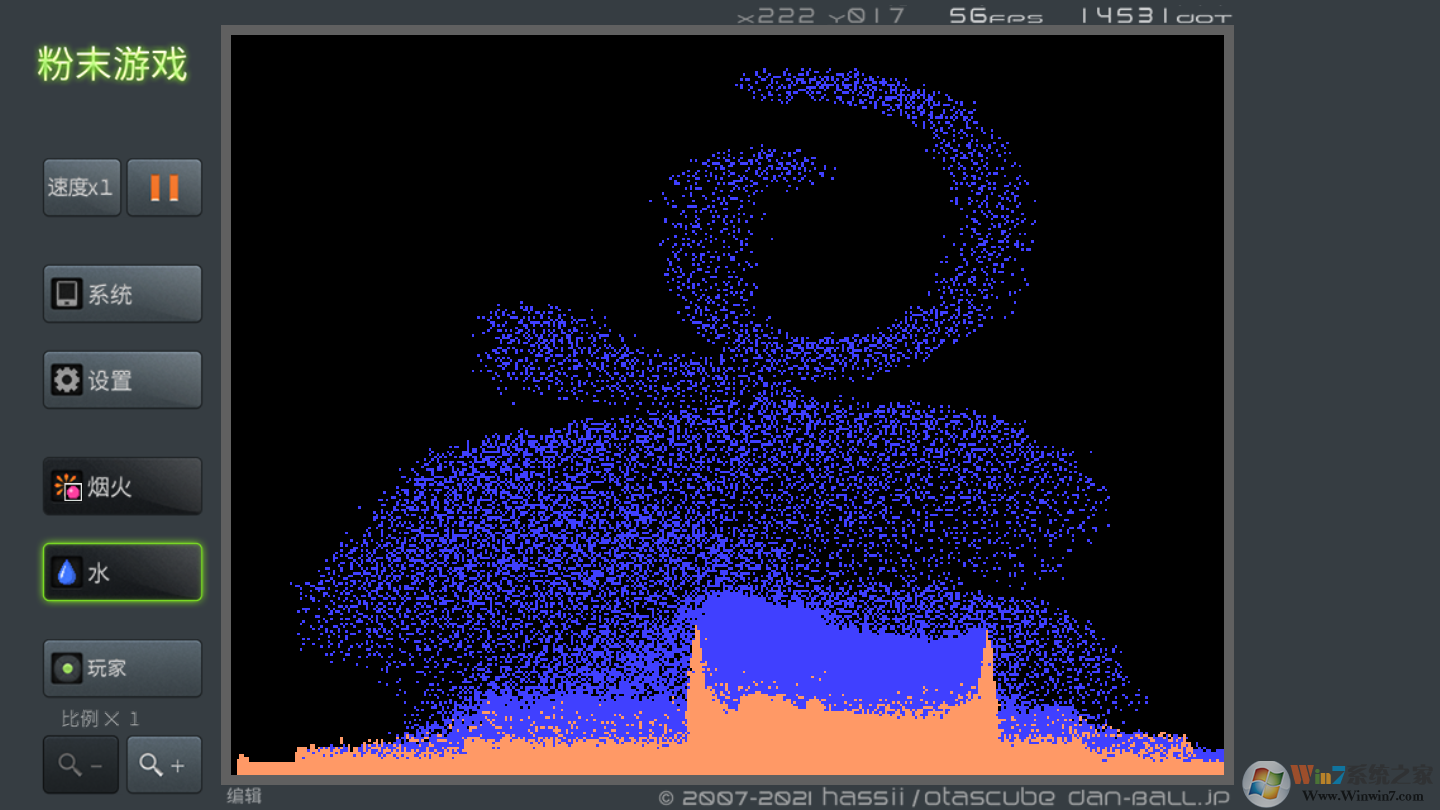This screenshot has width=1440, height=810.
Task: Click the hassii/otascube copyright text
Action: 937,797
